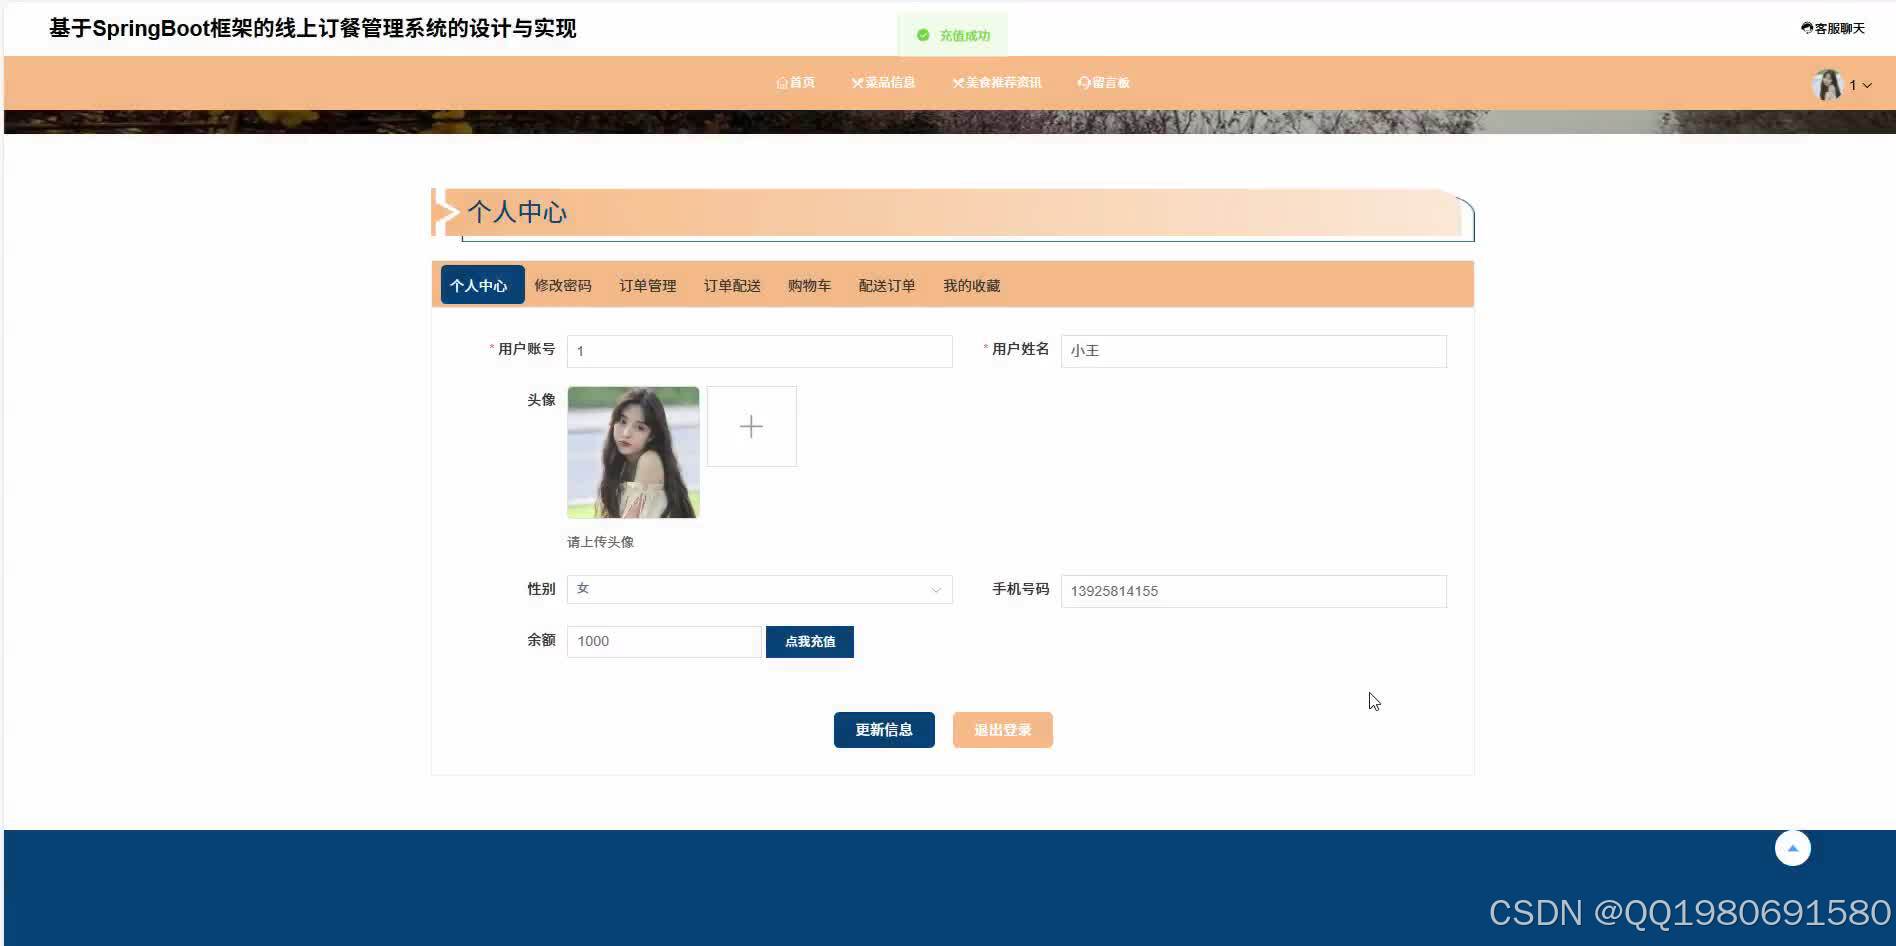1896x946 pixels.
Task: Click the page title 基于SpringBoot框架的线上订餐管理系统
Action: (313, 28)
